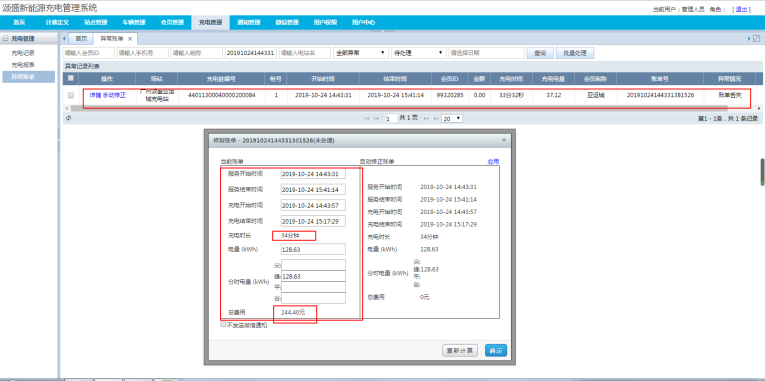Open the 充电管理 top menu item
The width and height of the screenshot is (765, 381).
[x=210, y=22]
